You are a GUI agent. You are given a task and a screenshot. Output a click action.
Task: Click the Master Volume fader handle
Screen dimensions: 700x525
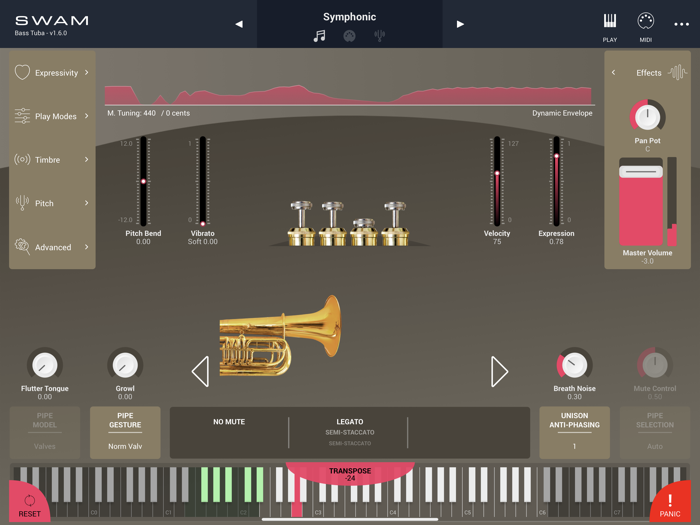point(641,172)
